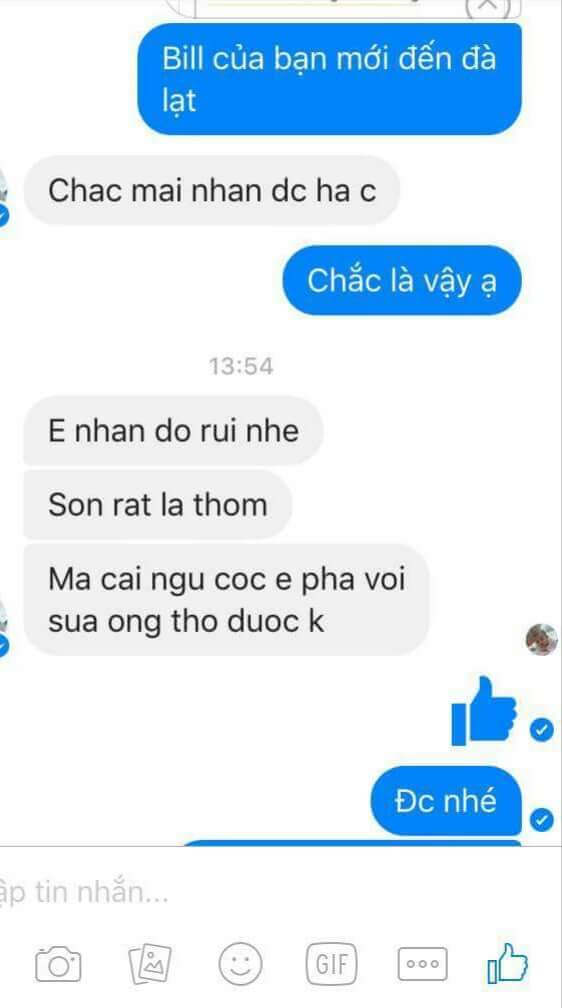Send a thumbs-up like from toolbar
562x1008 pixels.
coord(507,963)
